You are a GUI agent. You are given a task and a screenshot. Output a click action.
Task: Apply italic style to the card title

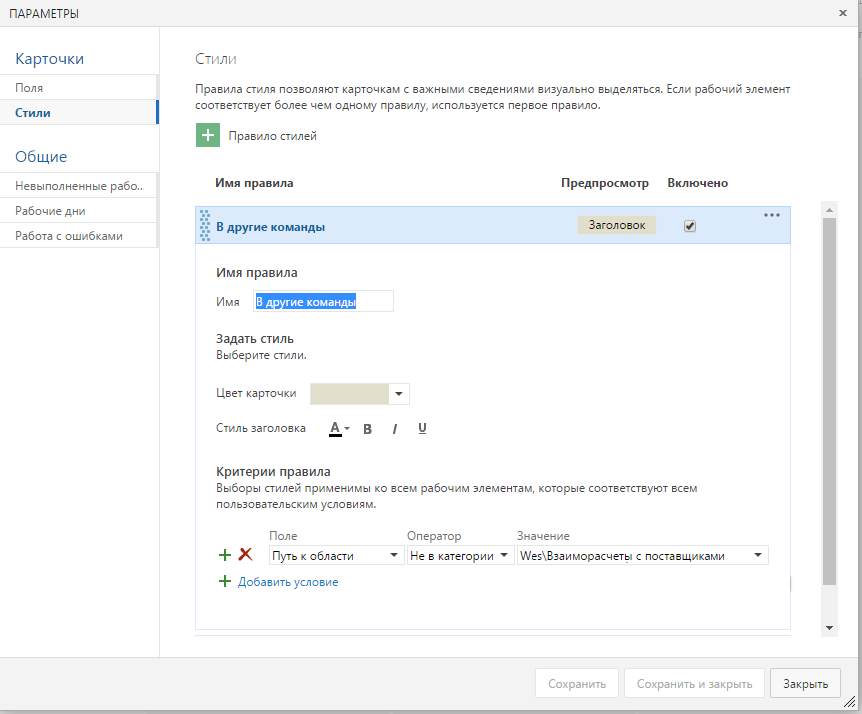tap(394, 428)
